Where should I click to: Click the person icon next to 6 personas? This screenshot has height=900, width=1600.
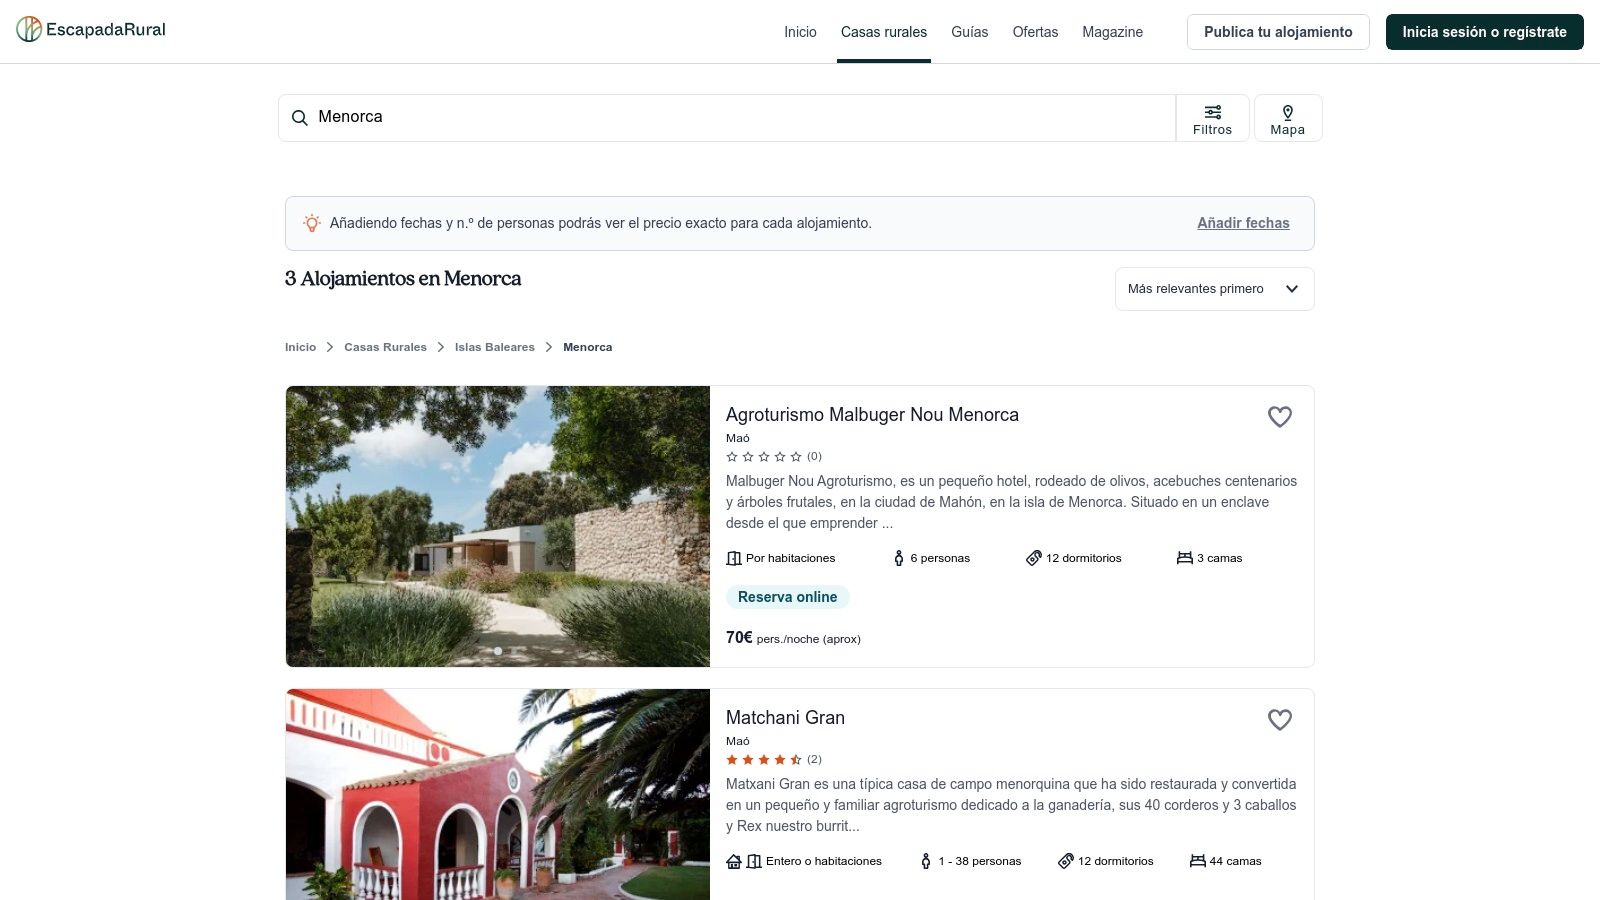897,558
